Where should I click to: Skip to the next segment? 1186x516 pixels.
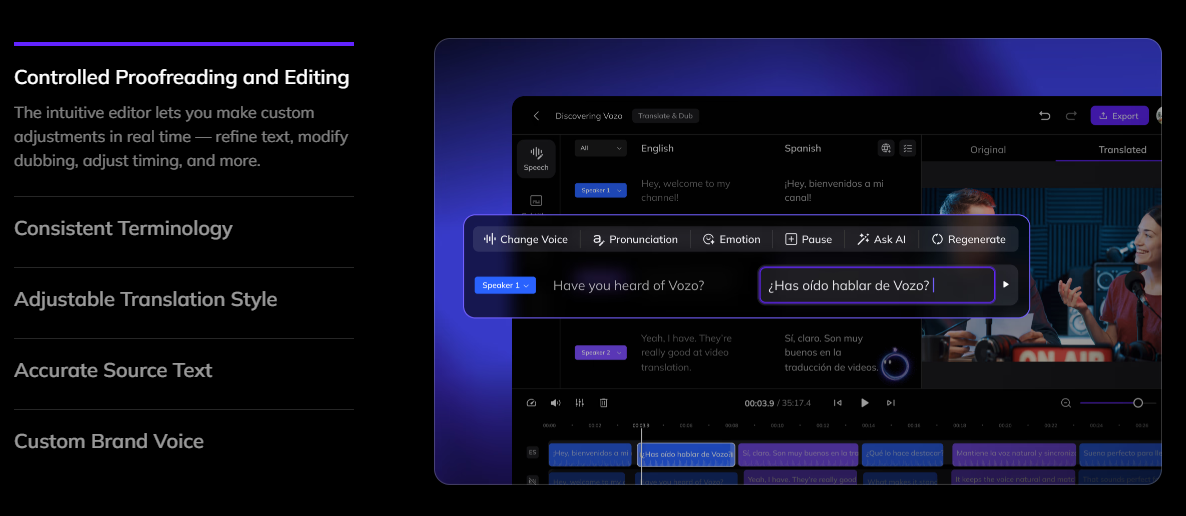coord(891,403)
